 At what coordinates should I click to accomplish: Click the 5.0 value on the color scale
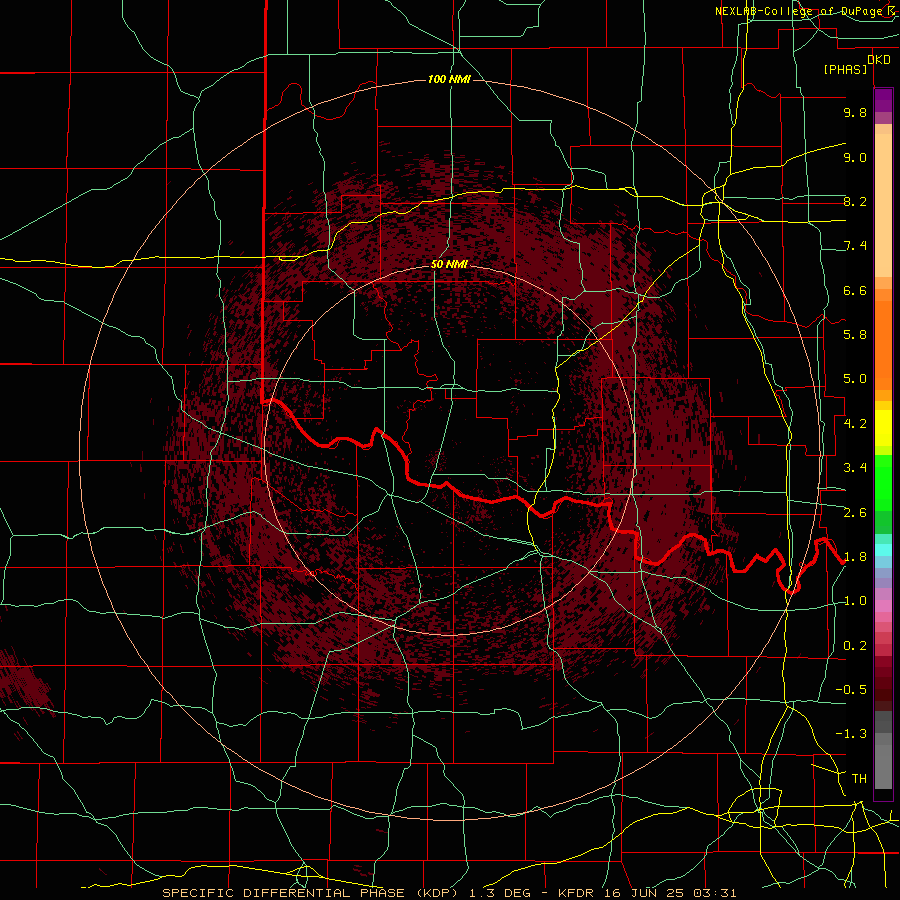(855, 379)
